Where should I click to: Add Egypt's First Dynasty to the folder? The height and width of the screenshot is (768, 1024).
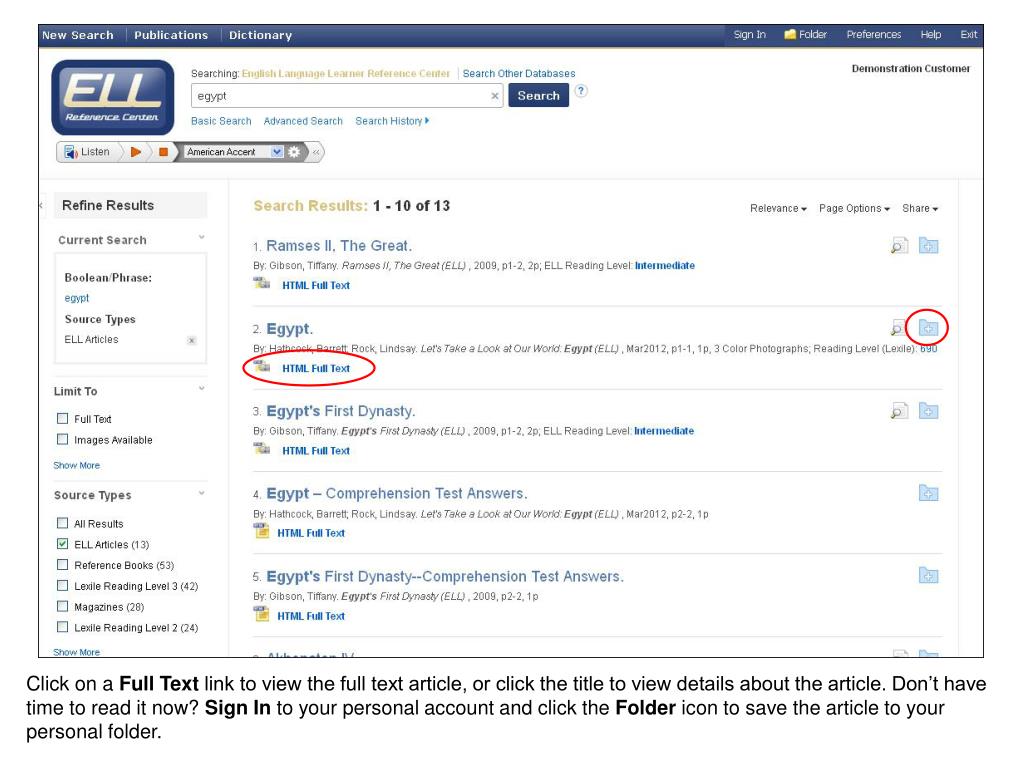(x=928, y=411)
